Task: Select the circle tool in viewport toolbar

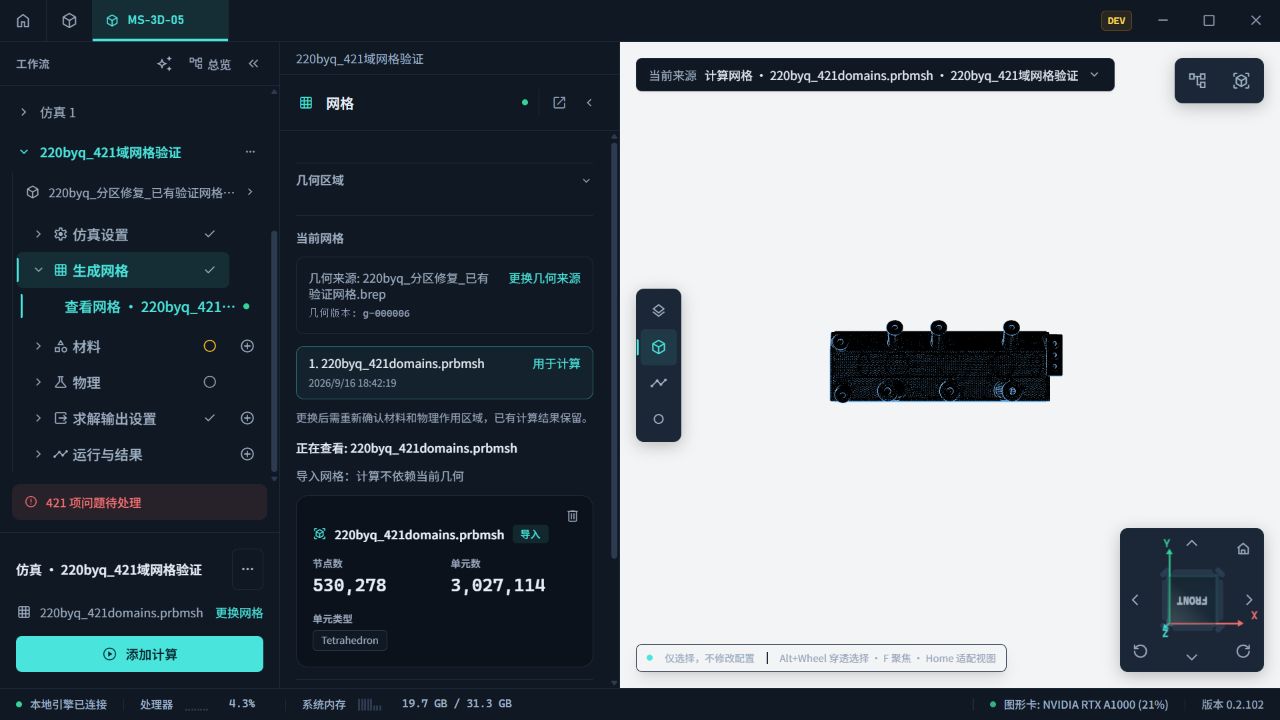Action: pyautogui.click(x=658, y=419)
